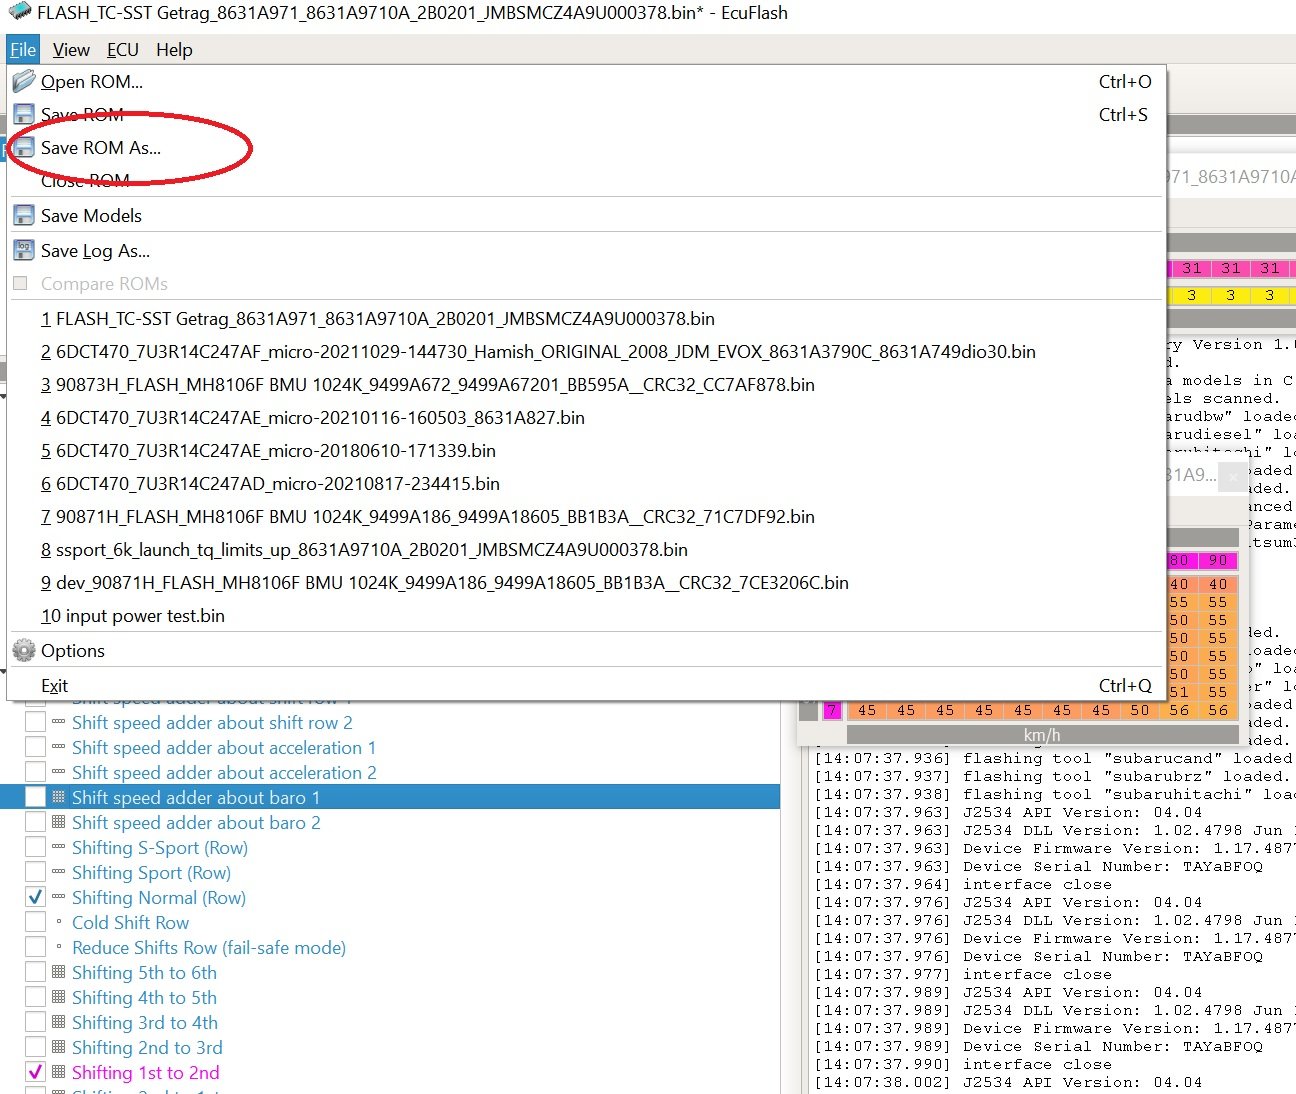Uncheck the Shifting 1st to 2nd checkbox
The width and height of the screenshot is (1296, 1094).
pos(35,1072)
